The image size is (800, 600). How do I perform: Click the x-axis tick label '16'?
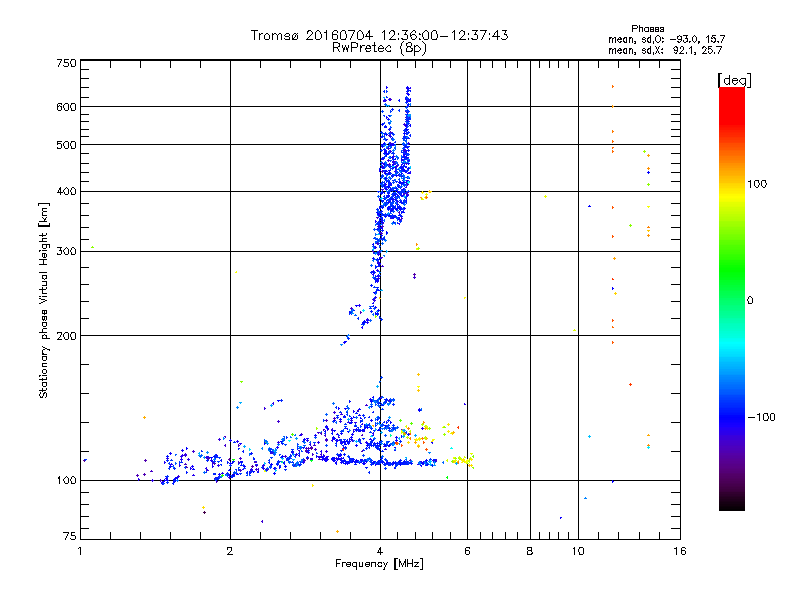coord(680,551)
